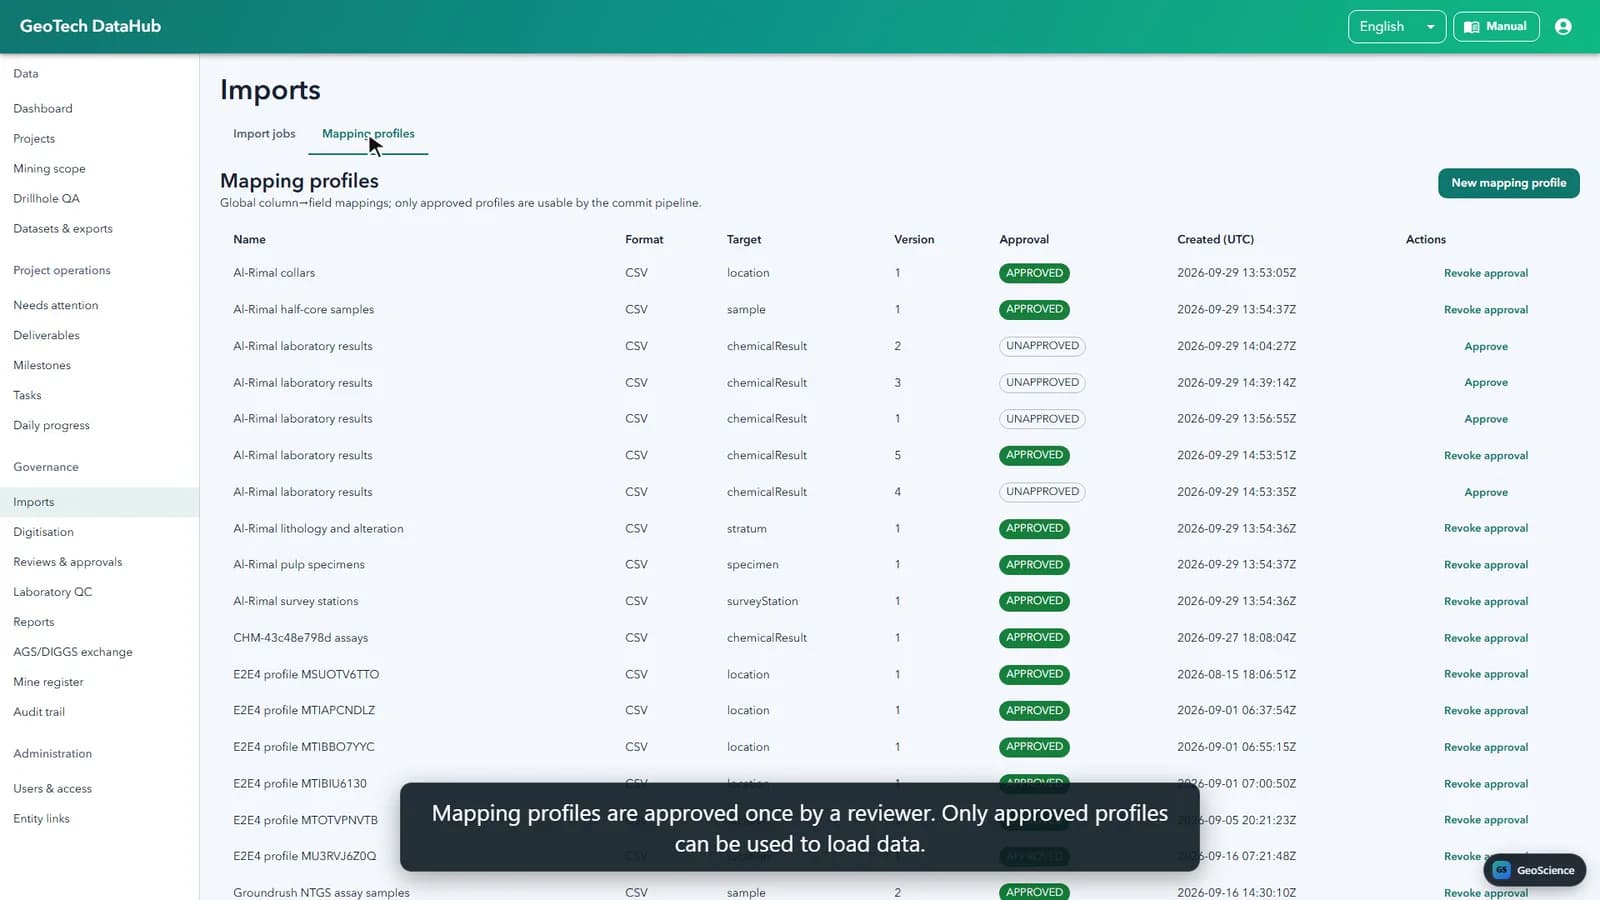Revoke approval for E2E4 profile MTOTVPNVTB
Image resolution: width=1600 pixels, height=900 pixels.
click(x=1485, y=820)
